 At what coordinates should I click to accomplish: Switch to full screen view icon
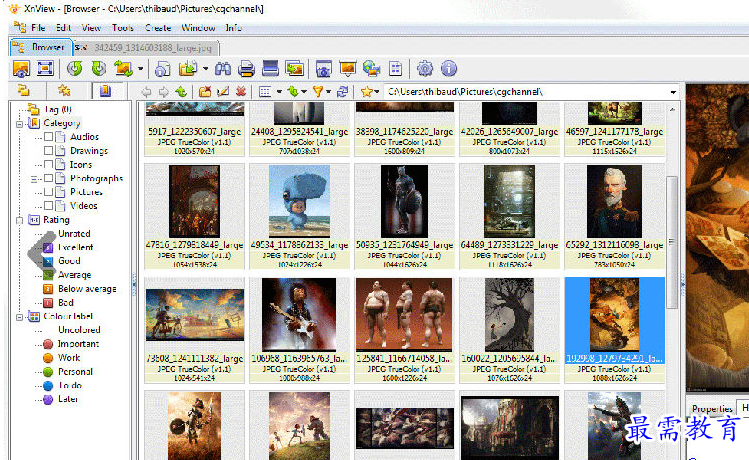pyautogui.click(x=45, y=69)
